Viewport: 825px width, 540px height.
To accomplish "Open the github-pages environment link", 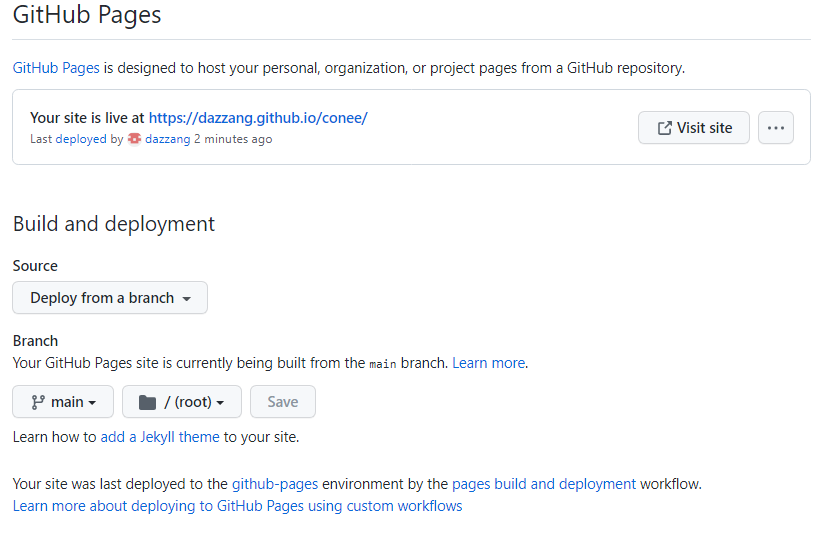I will tap(275, 484).
